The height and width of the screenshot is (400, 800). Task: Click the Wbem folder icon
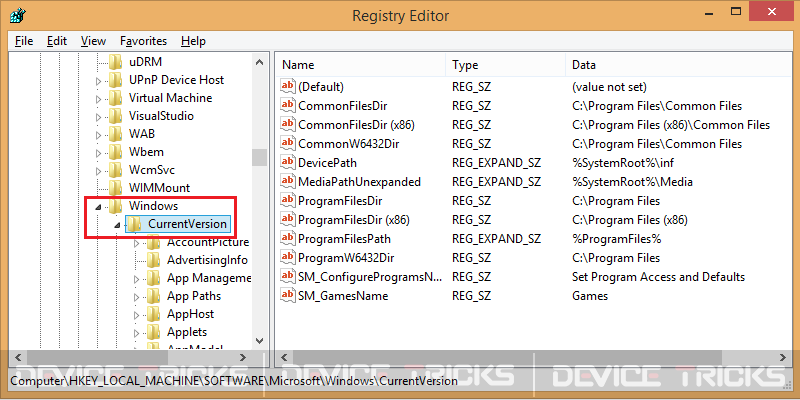[x=116, y=152]
